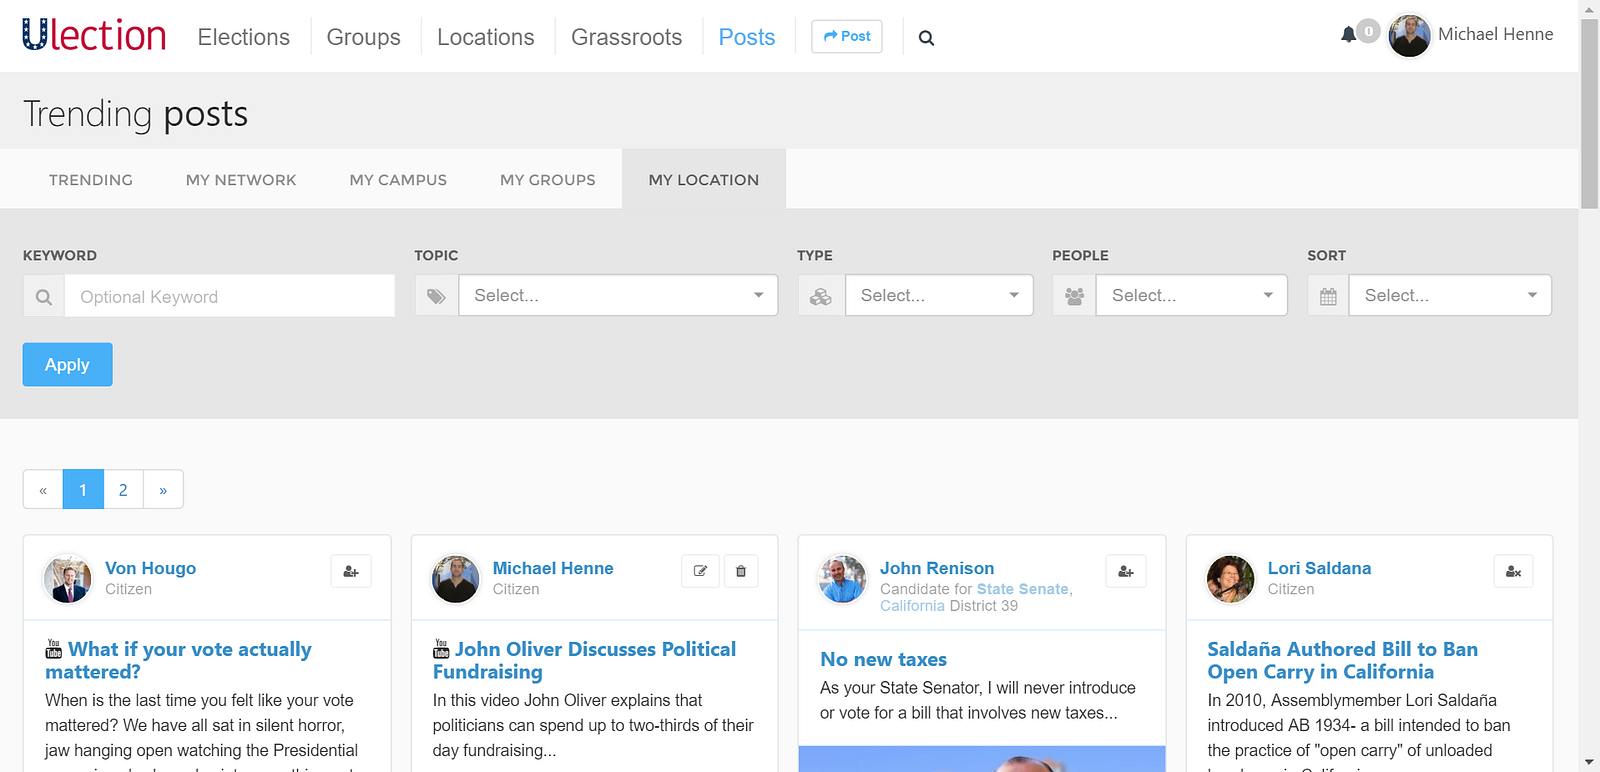Image resolution: width=1600 pixels, height=772 pixels.
Task: Go to next page of posts
Action: 163,490
